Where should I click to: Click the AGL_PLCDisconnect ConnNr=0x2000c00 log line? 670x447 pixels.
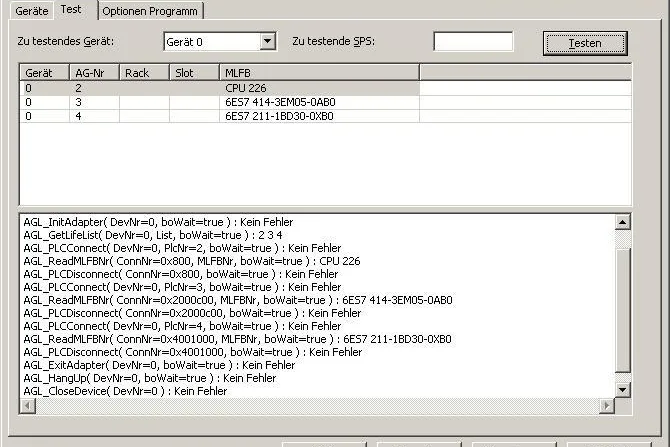[192, 313]
